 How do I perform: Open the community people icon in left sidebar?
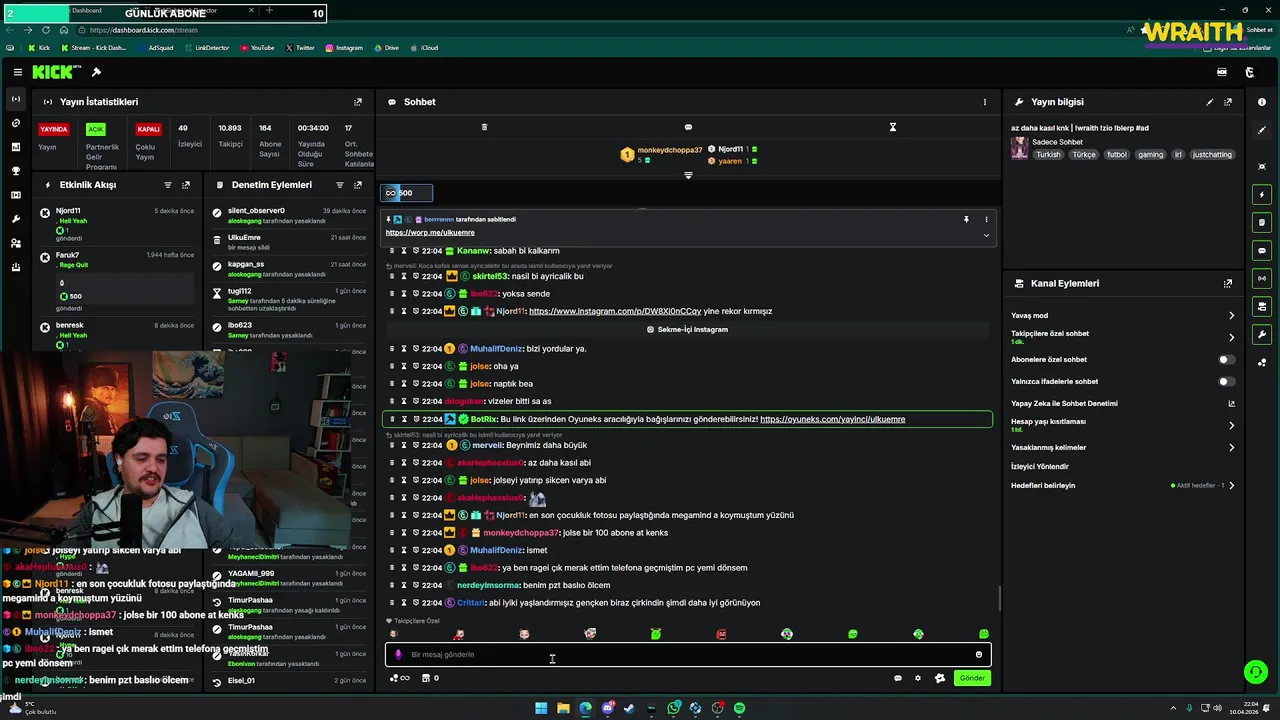(15, 243)
